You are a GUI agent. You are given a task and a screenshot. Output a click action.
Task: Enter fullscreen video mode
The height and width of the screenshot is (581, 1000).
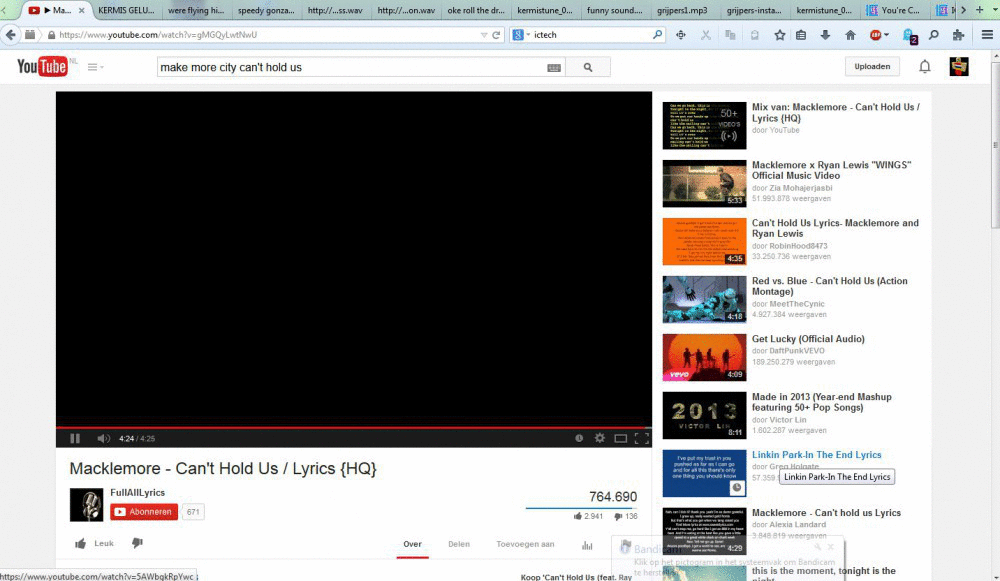click(642, 438)
